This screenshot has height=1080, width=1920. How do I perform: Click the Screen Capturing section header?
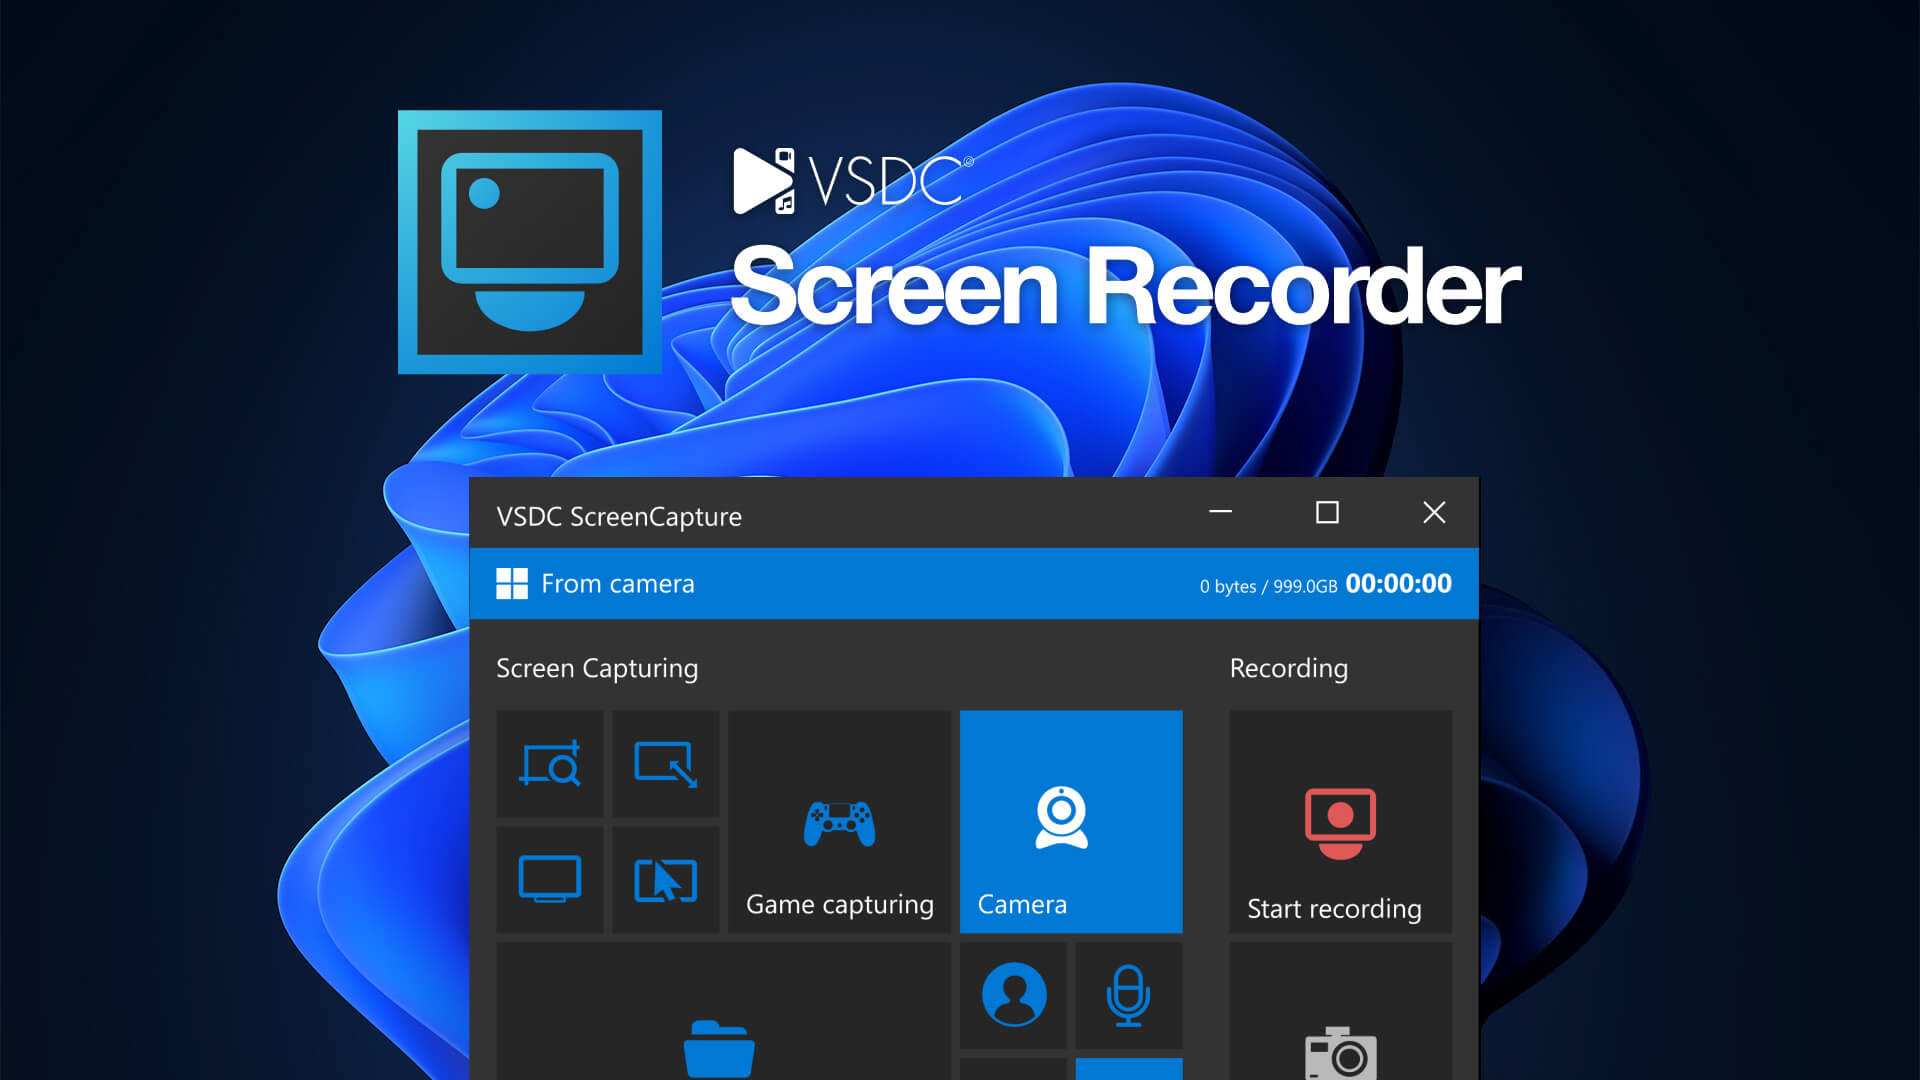596,668
